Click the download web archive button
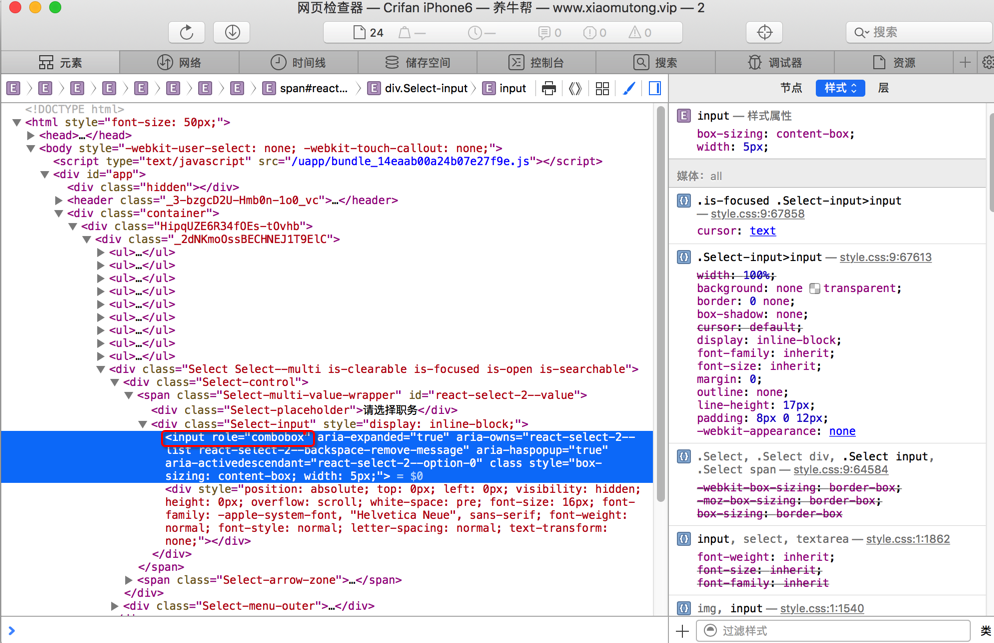This screenshot has width=994, height=643. click(x=232, y=32)
